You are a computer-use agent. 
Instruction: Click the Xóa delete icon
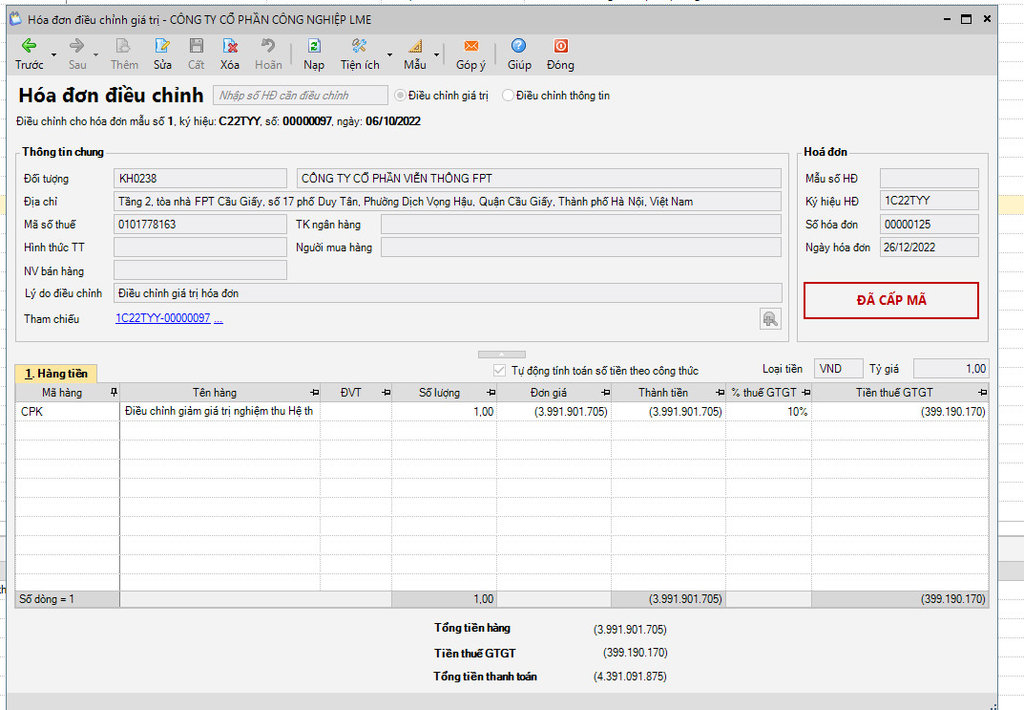[230, 46]
